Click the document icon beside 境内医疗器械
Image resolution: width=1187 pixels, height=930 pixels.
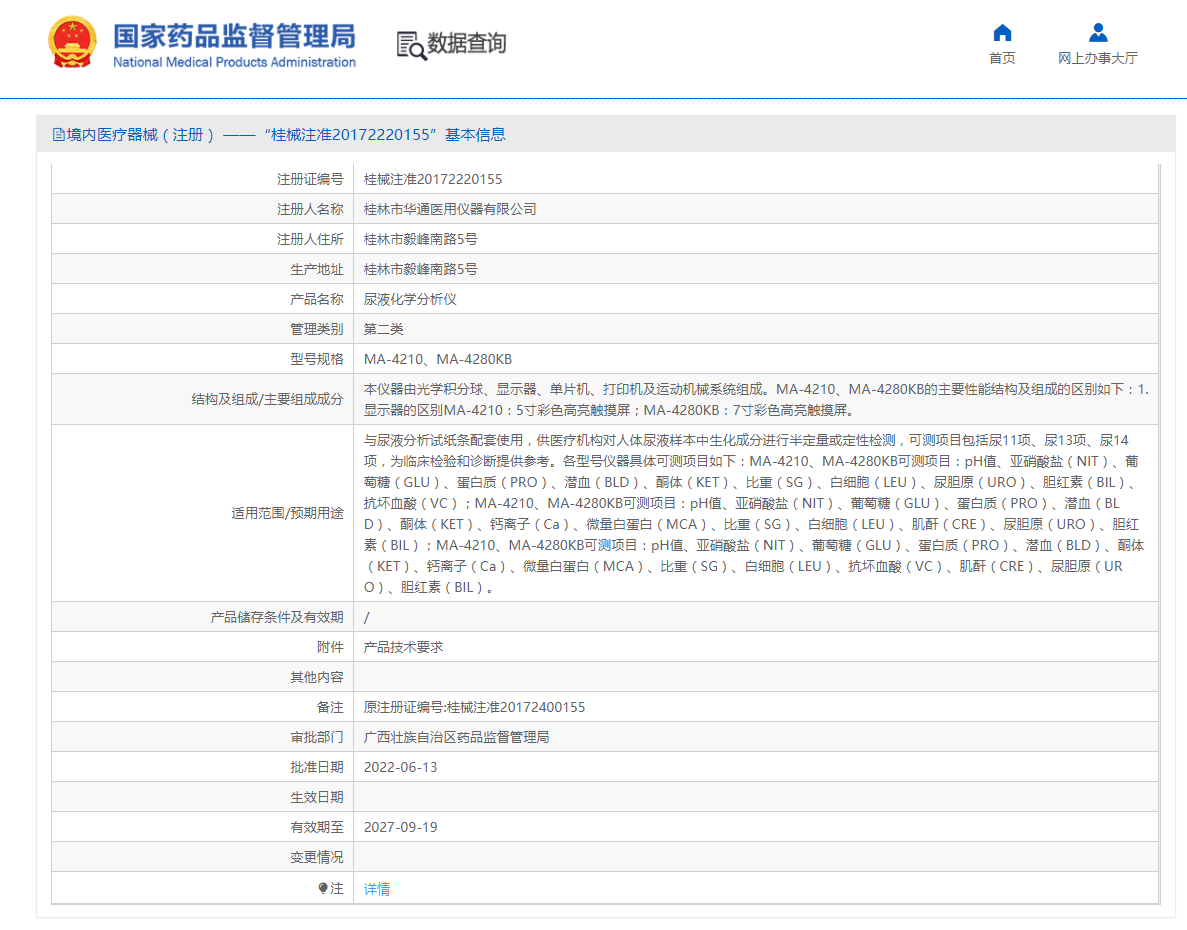click(x=58, y=135)
